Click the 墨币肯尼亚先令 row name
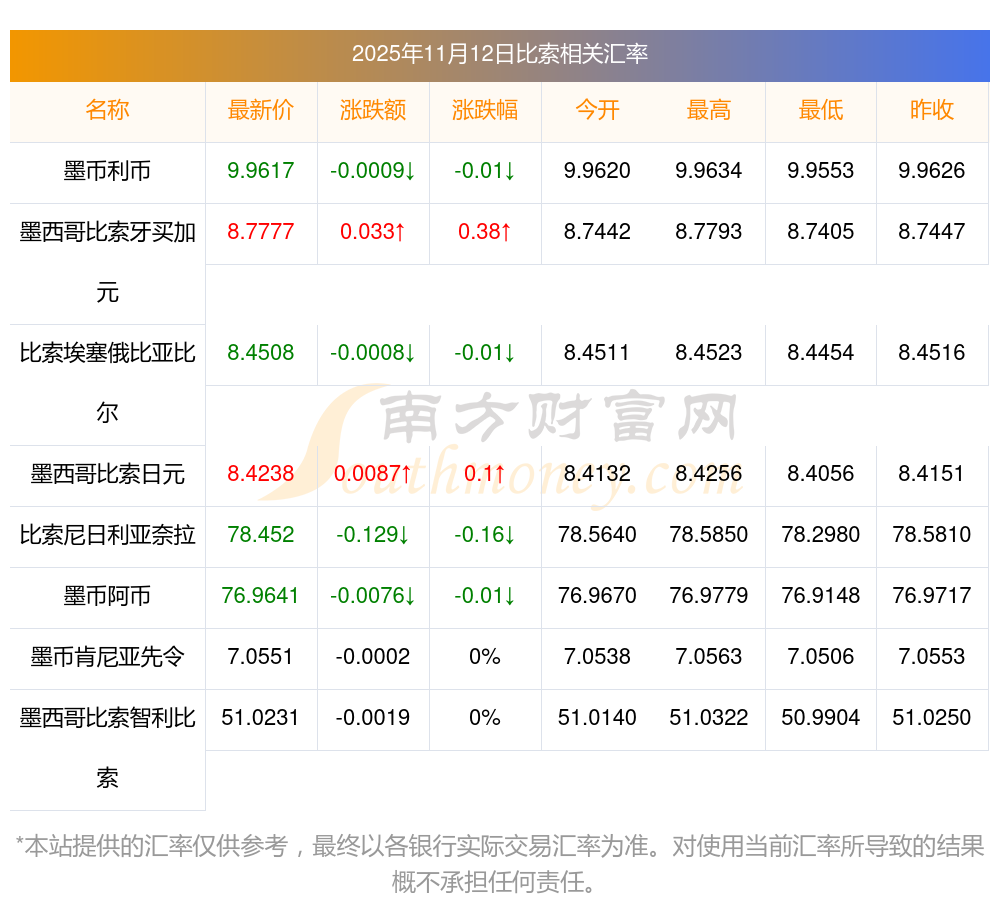Screen dimensions: 1000x913 pyautogui.click(x=107, y=657)
